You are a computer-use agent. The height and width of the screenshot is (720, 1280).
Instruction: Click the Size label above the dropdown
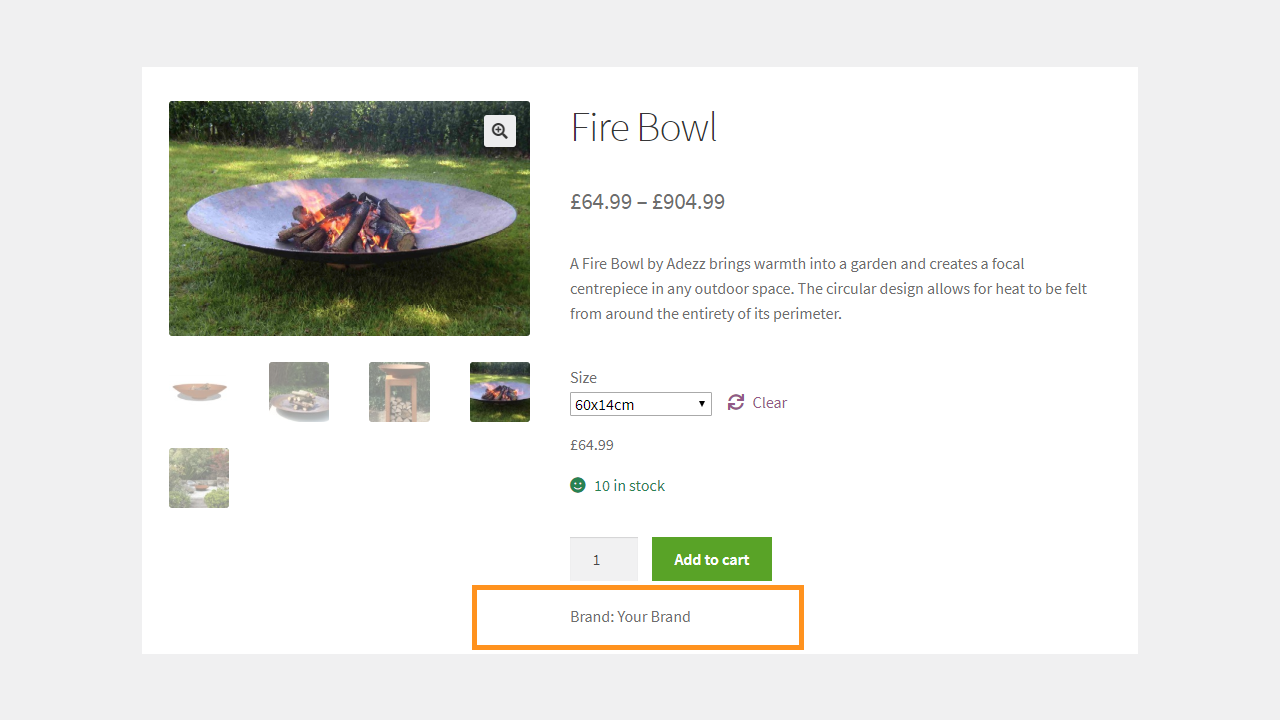[583, 377]
